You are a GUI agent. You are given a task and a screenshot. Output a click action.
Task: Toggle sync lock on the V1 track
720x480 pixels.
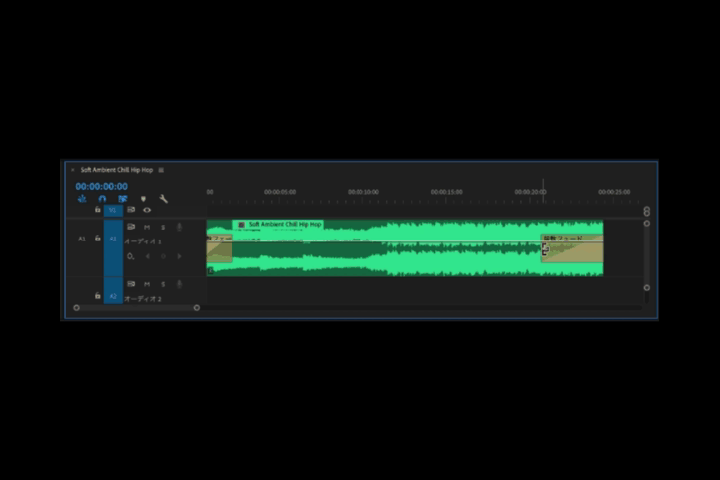pos(131,210)
